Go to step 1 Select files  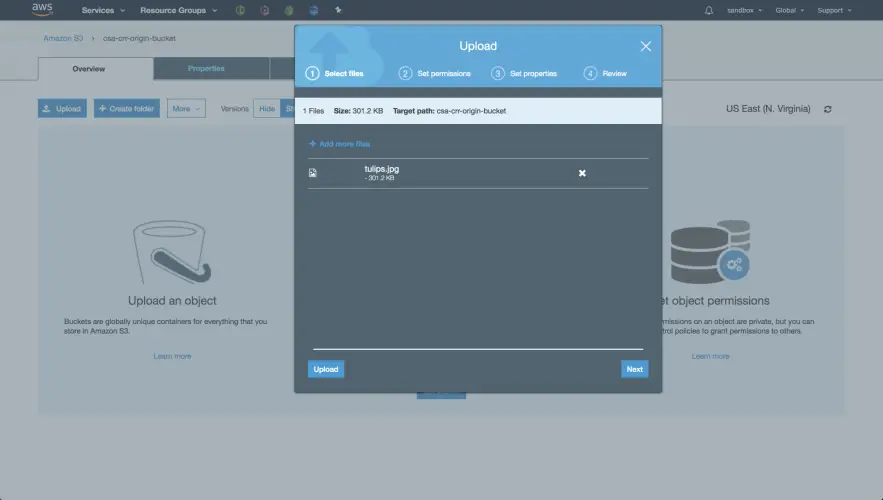(x=335, y=73)
